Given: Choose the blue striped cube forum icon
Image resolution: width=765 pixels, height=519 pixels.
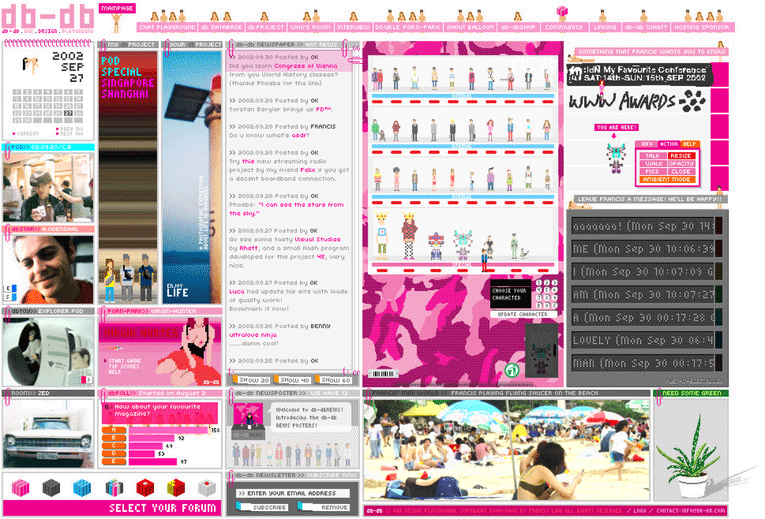Looking at the screenshot, I should 82,487.
